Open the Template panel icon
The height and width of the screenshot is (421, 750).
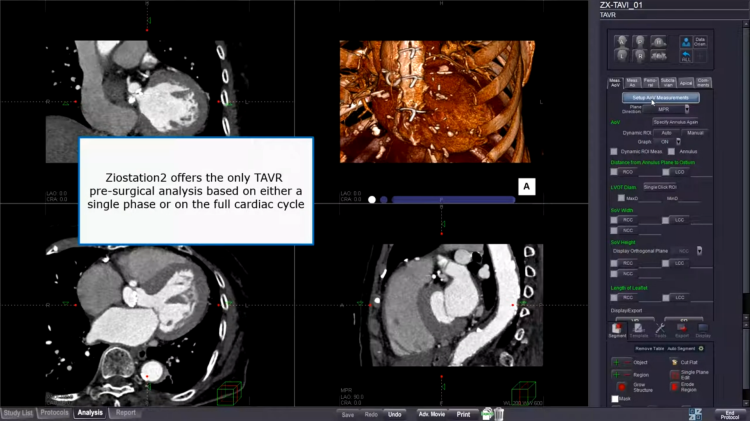pyautogui.click(x=639, y=330)
